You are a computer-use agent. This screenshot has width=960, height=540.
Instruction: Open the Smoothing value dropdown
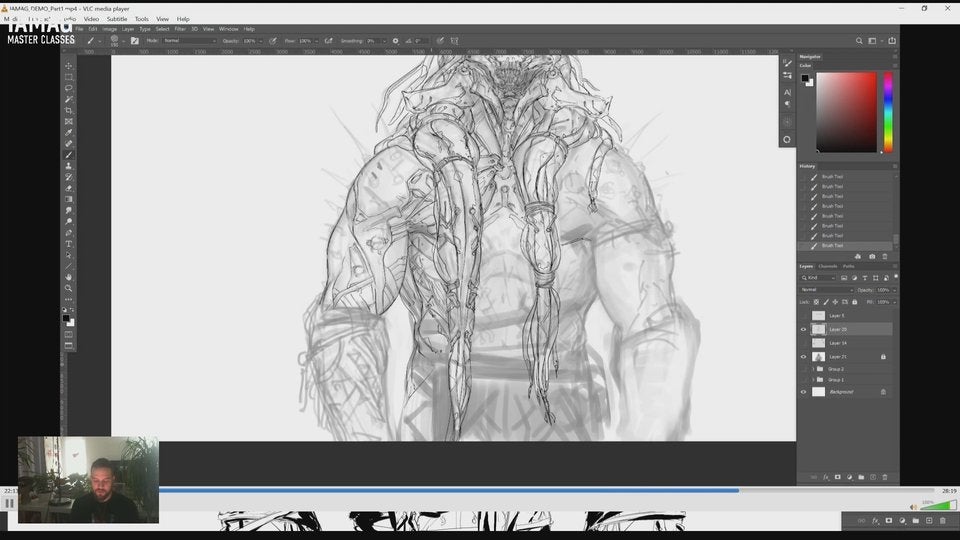coord(384,41)
